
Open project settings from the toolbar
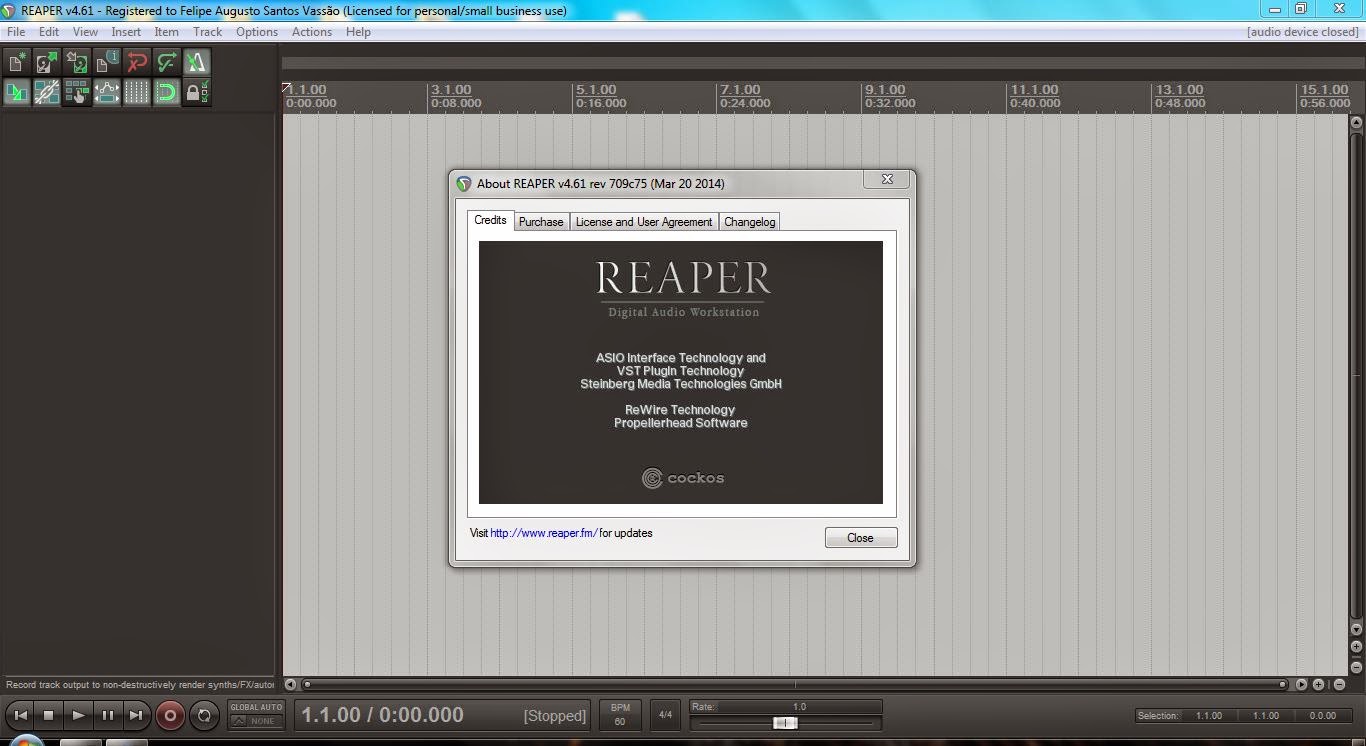pos(107,62)
